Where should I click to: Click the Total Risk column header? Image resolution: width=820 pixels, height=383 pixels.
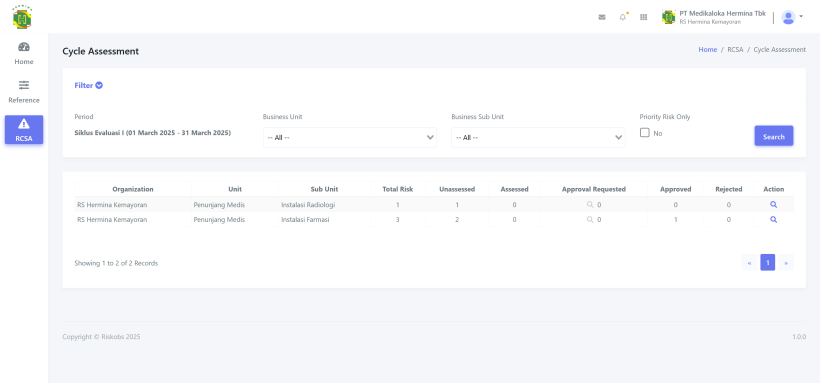click(x=398, y=189)
